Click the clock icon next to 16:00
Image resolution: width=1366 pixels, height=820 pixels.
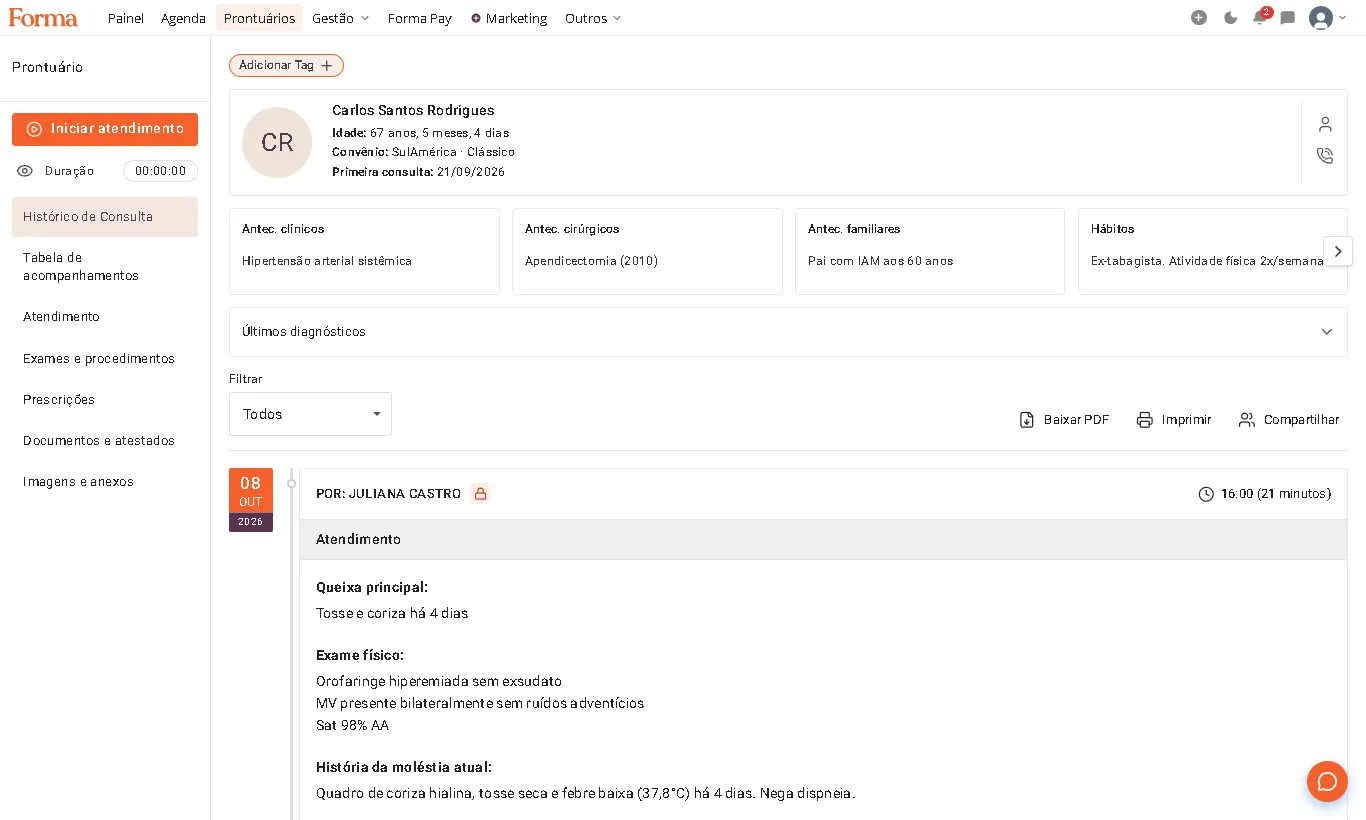click(x=1206, y=494)
